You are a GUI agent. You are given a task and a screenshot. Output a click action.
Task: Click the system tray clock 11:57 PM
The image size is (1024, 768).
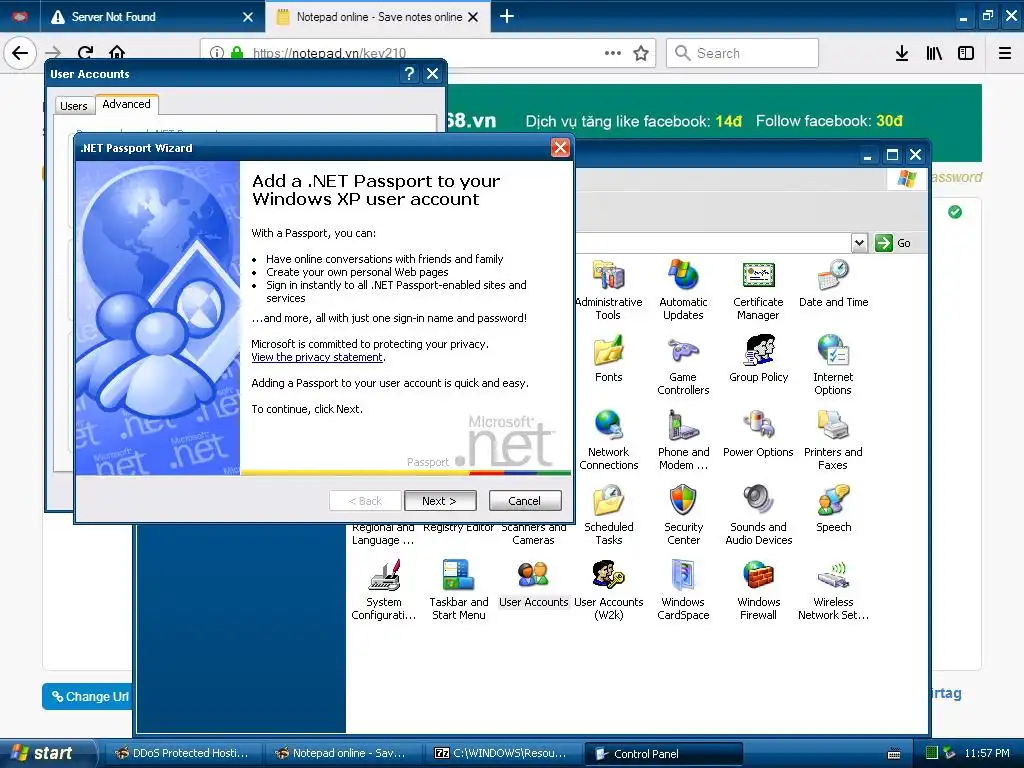click(987, 753)
